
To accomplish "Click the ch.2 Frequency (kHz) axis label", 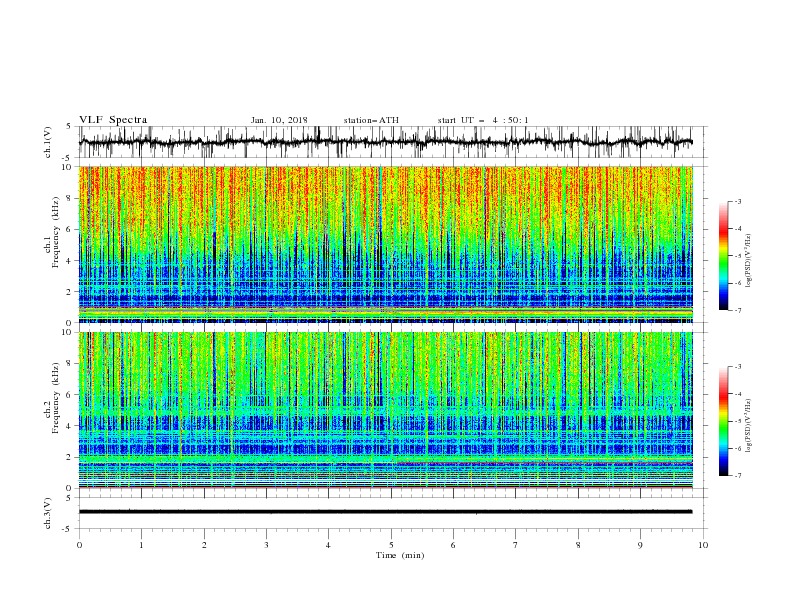I will tap(52, 397).
